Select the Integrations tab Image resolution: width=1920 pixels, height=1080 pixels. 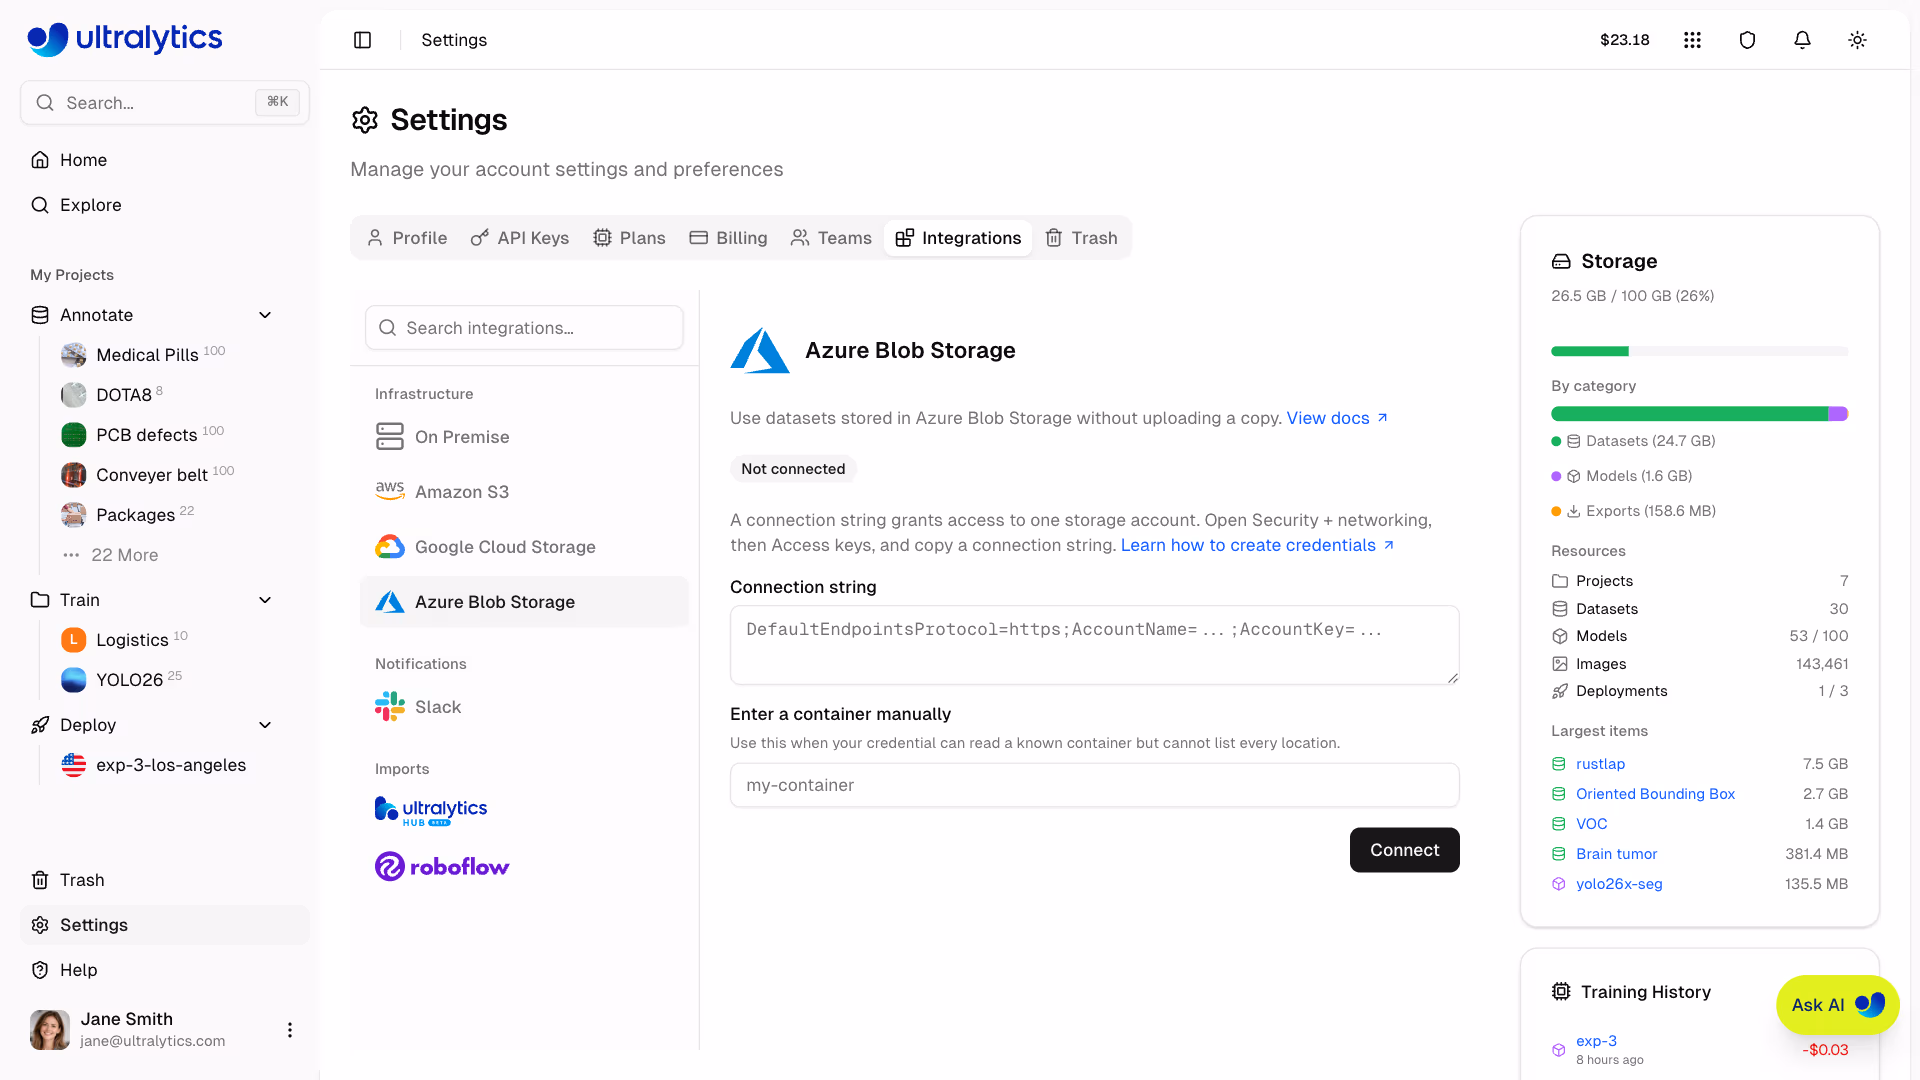(958, 238)
